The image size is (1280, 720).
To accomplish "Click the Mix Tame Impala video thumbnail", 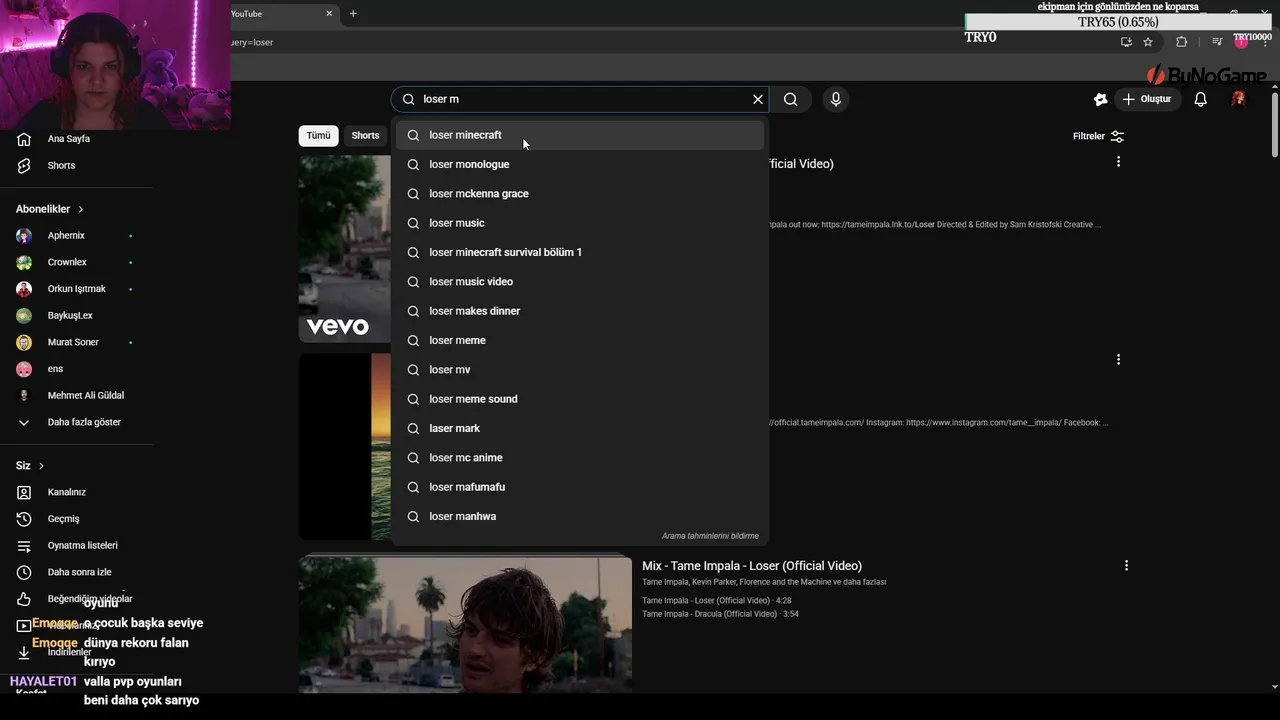I will click(x=465, y=624).
